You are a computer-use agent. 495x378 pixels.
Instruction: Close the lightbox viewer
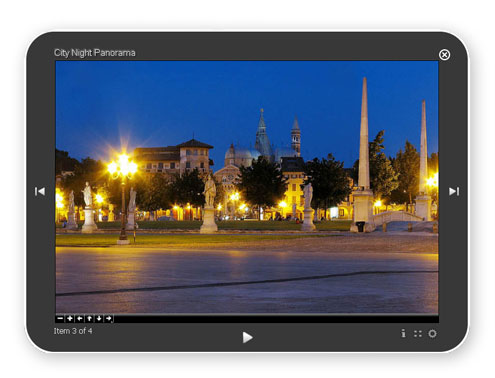(444, 55)
